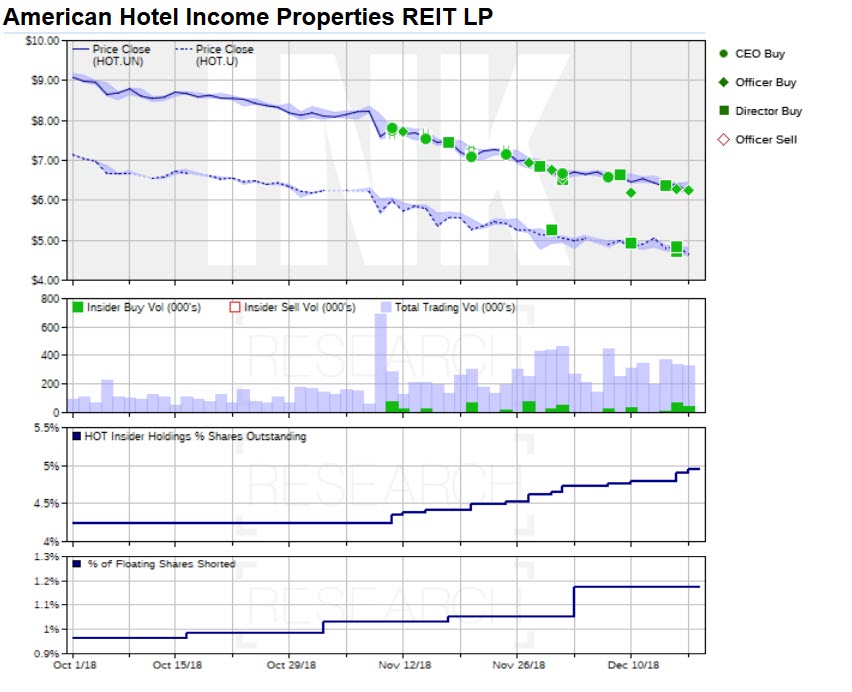
Task: Click the '5.5%' holdings axis label
Action: (x=46, y=428)
